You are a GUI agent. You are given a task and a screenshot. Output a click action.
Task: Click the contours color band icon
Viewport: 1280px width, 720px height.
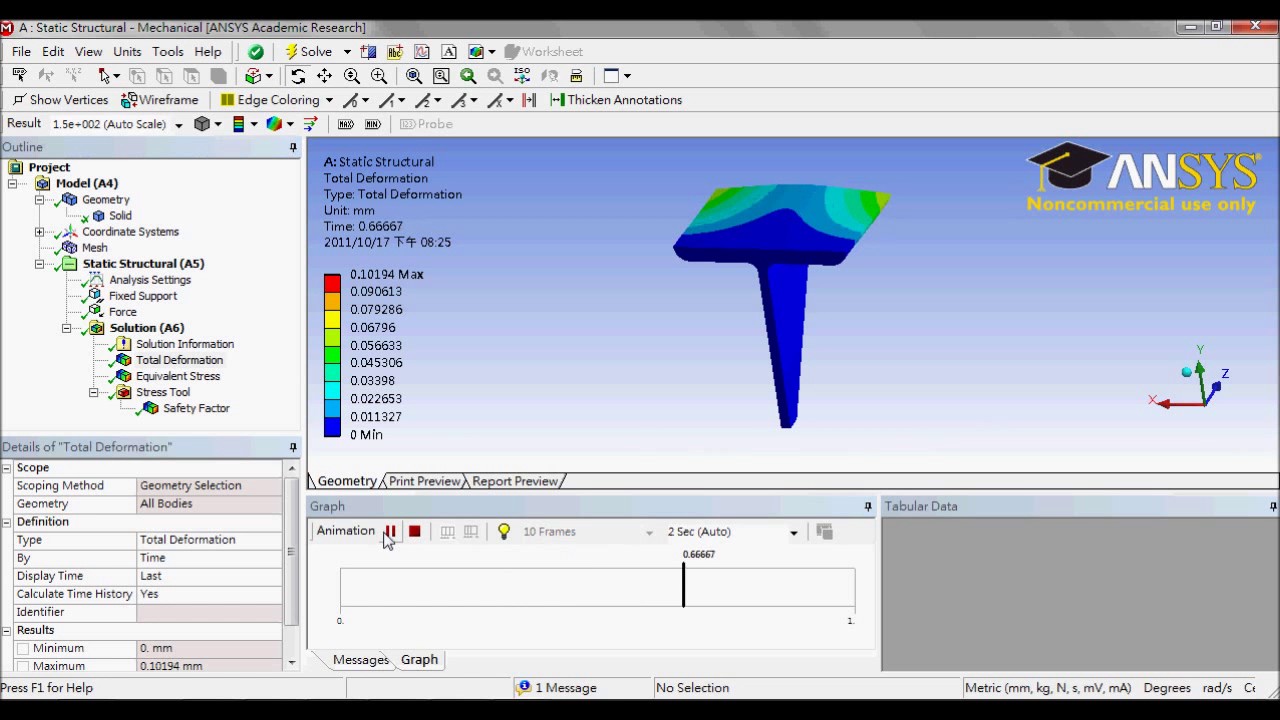[x=238, y=124]
